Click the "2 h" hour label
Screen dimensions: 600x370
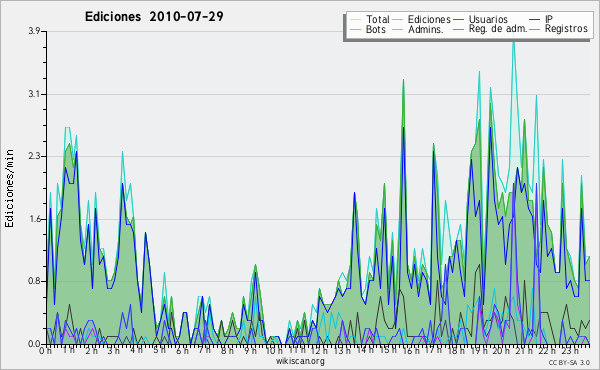click(x=91, y=350)
